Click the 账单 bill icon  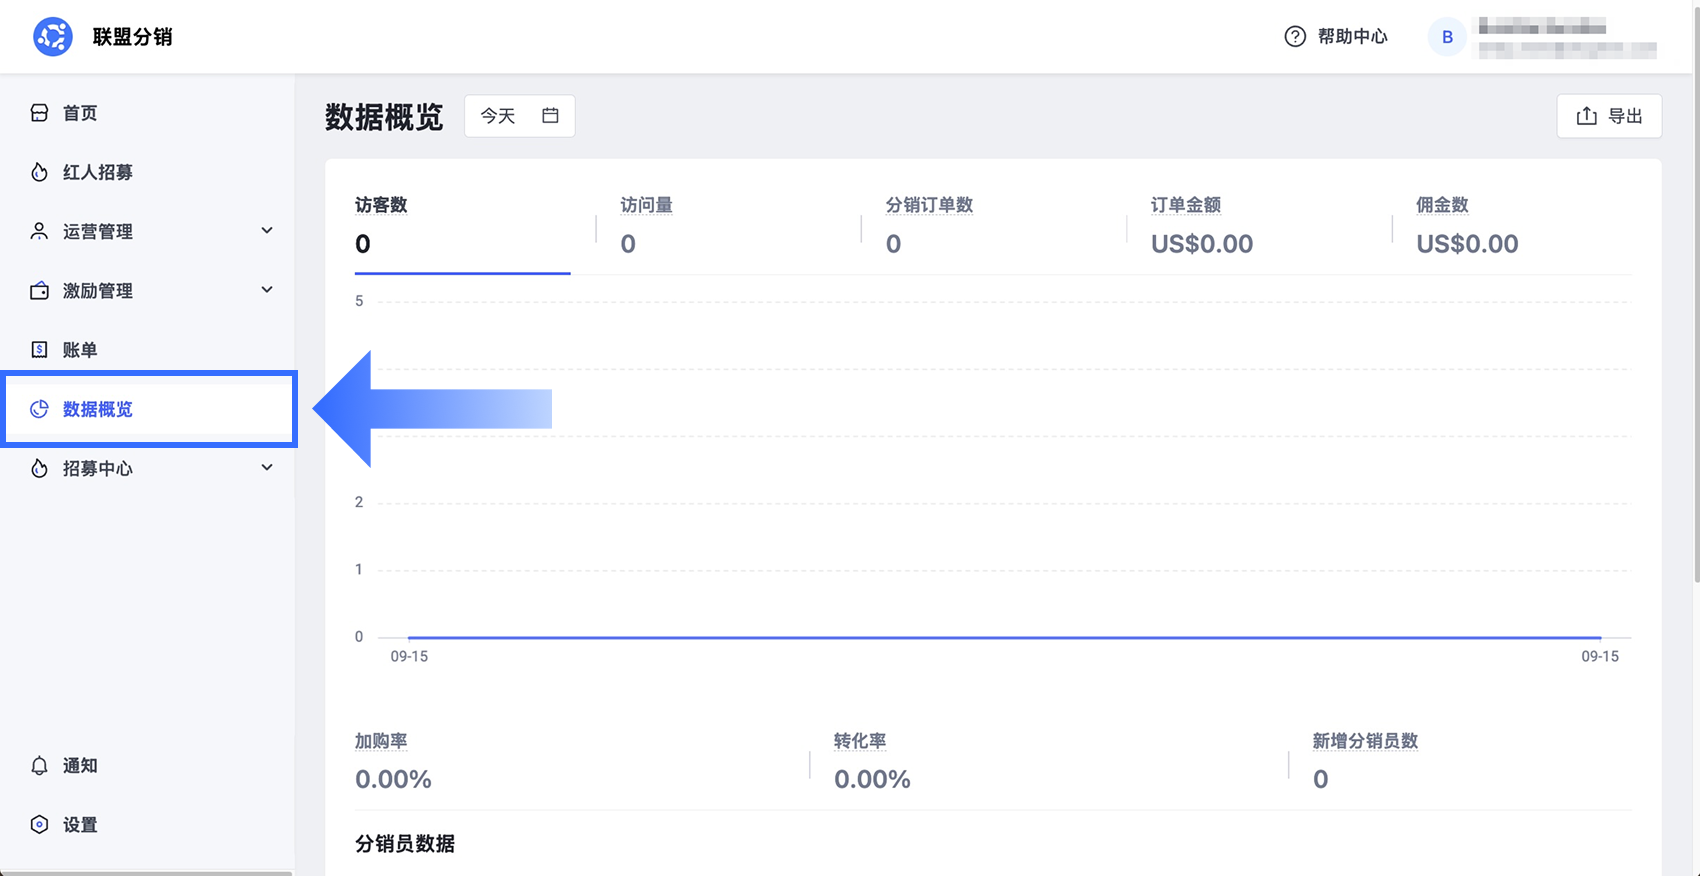click(39, 350)
